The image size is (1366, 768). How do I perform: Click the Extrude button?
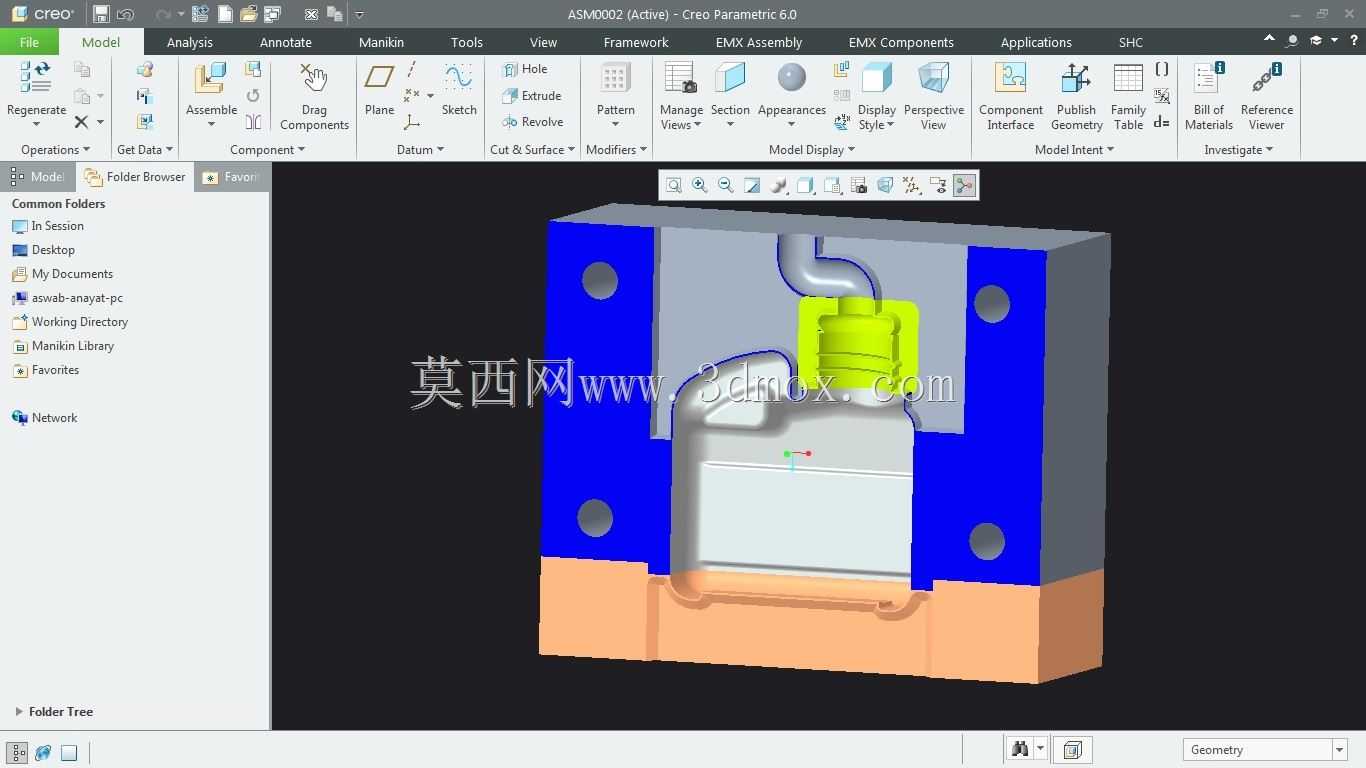[x=531, y=96]
